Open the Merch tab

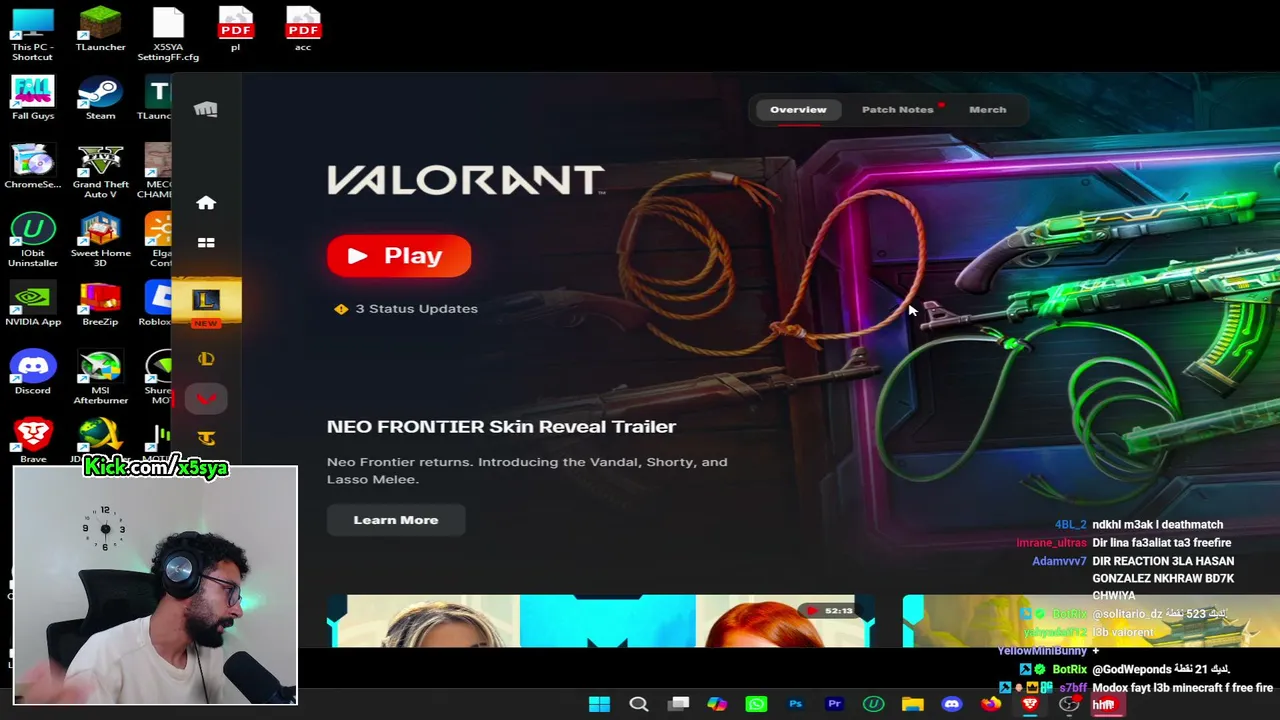tap(988, 109)
